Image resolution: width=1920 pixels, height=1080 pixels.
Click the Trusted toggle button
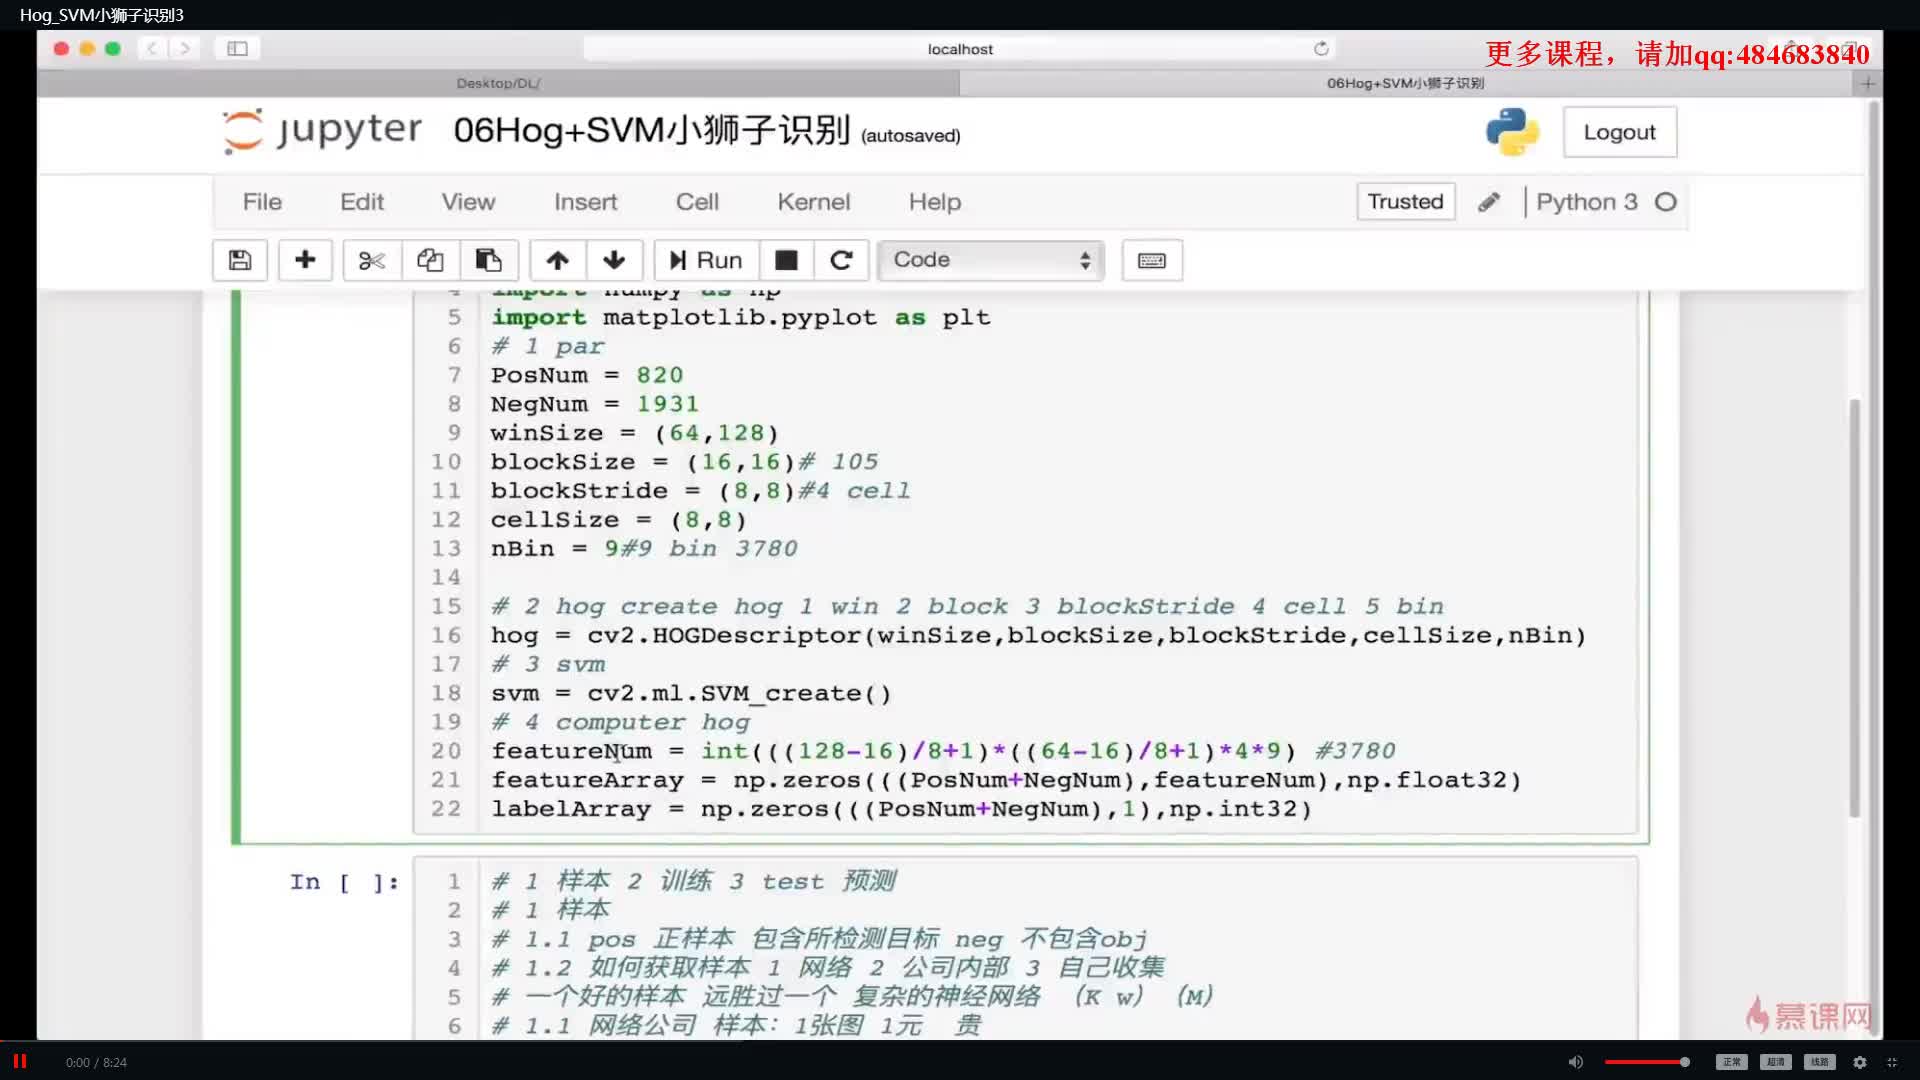point(1404,202)
